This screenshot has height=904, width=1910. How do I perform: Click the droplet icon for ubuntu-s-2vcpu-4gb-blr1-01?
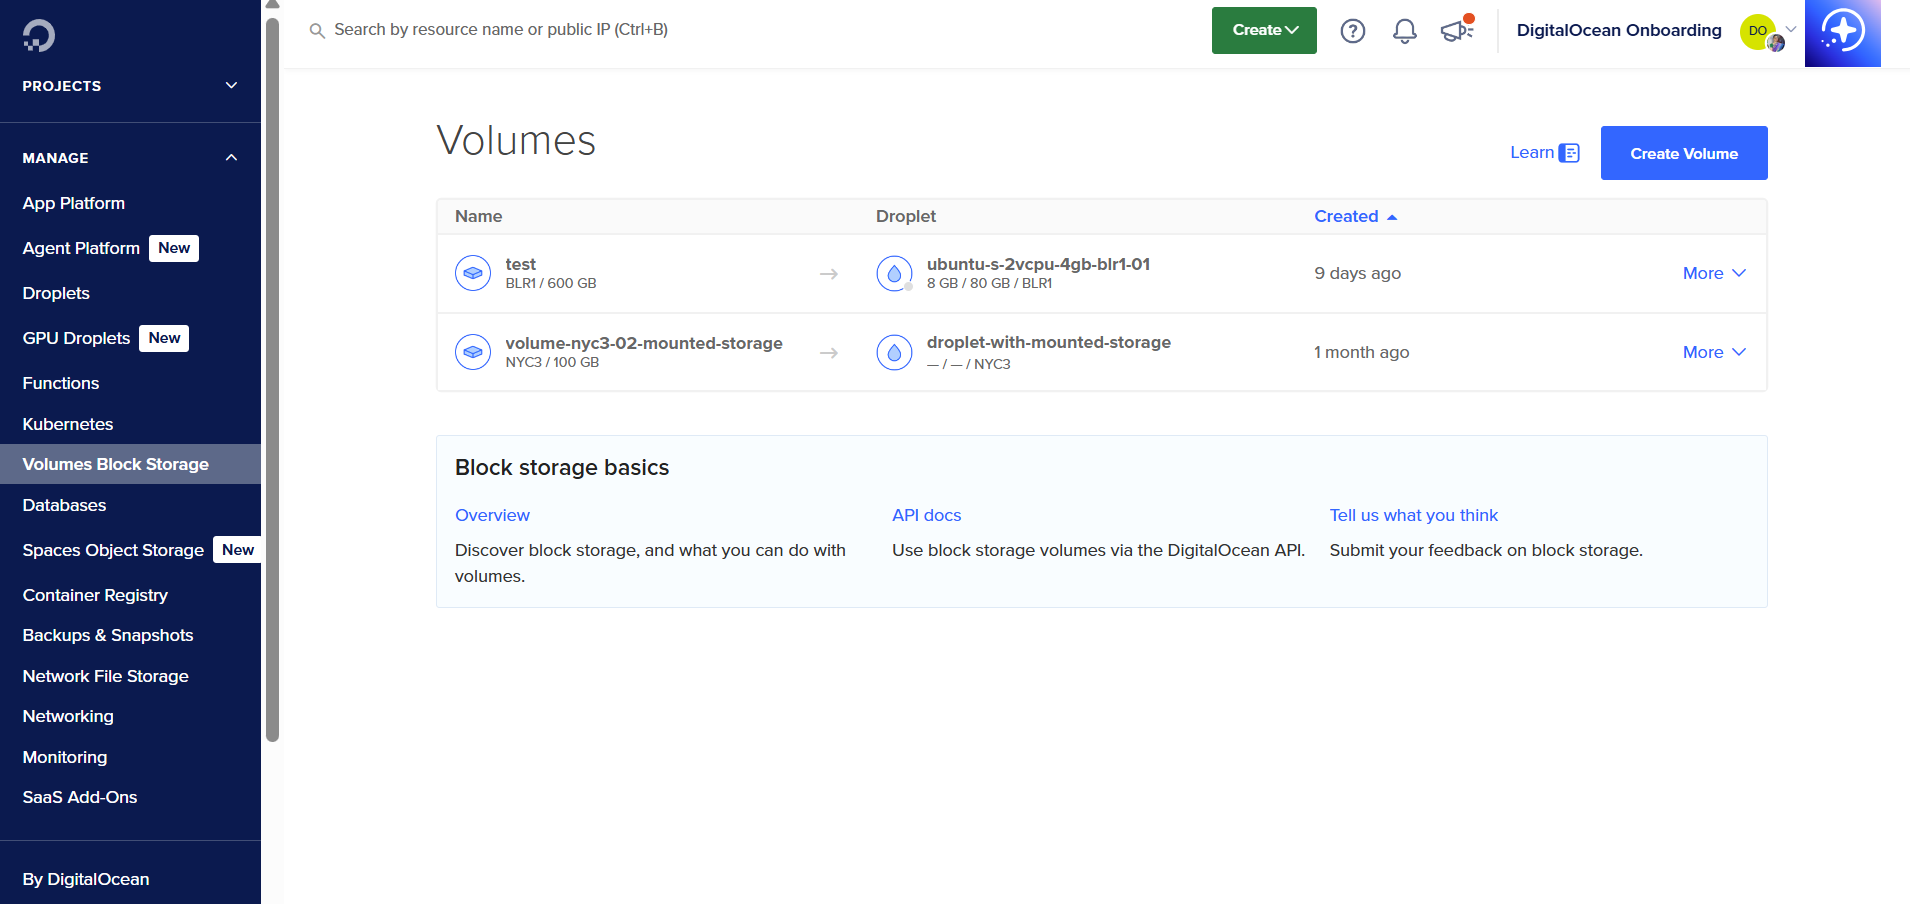point(894,272)
